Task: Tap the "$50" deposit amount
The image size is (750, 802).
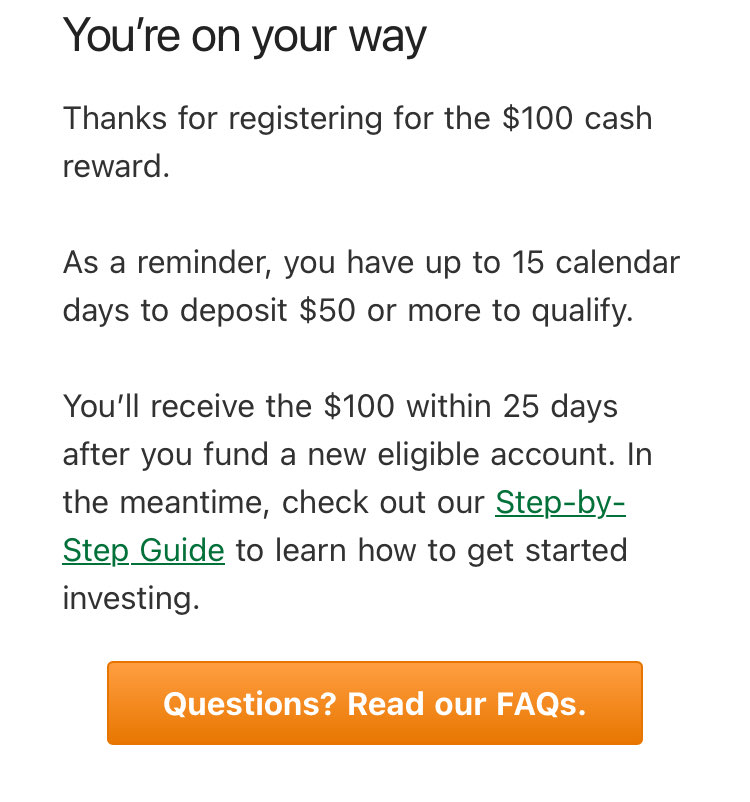Action: tap(327, 311)
